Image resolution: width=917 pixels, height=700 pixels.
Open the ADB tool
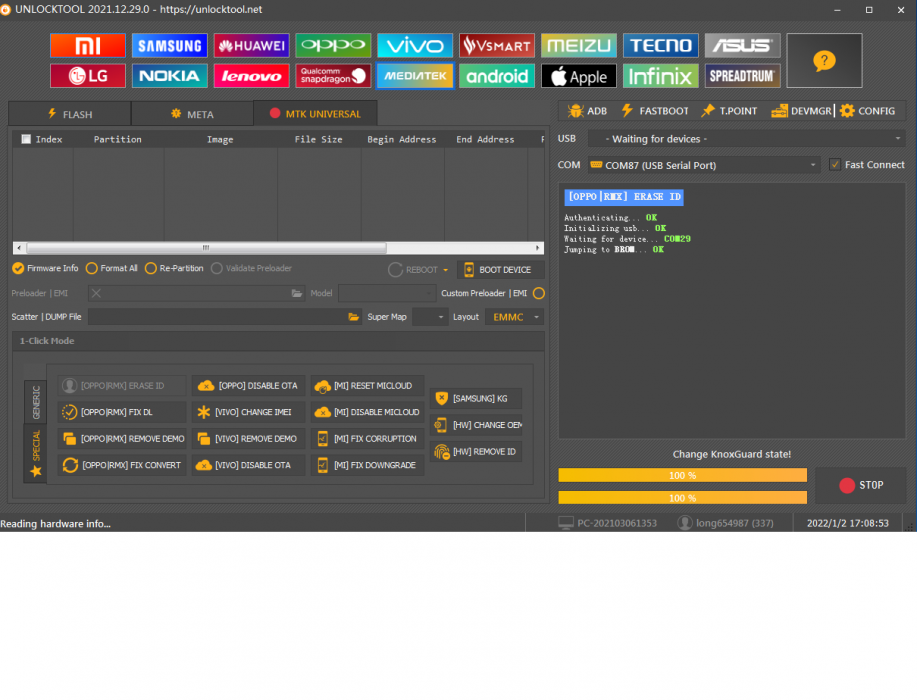pos(588,111)
